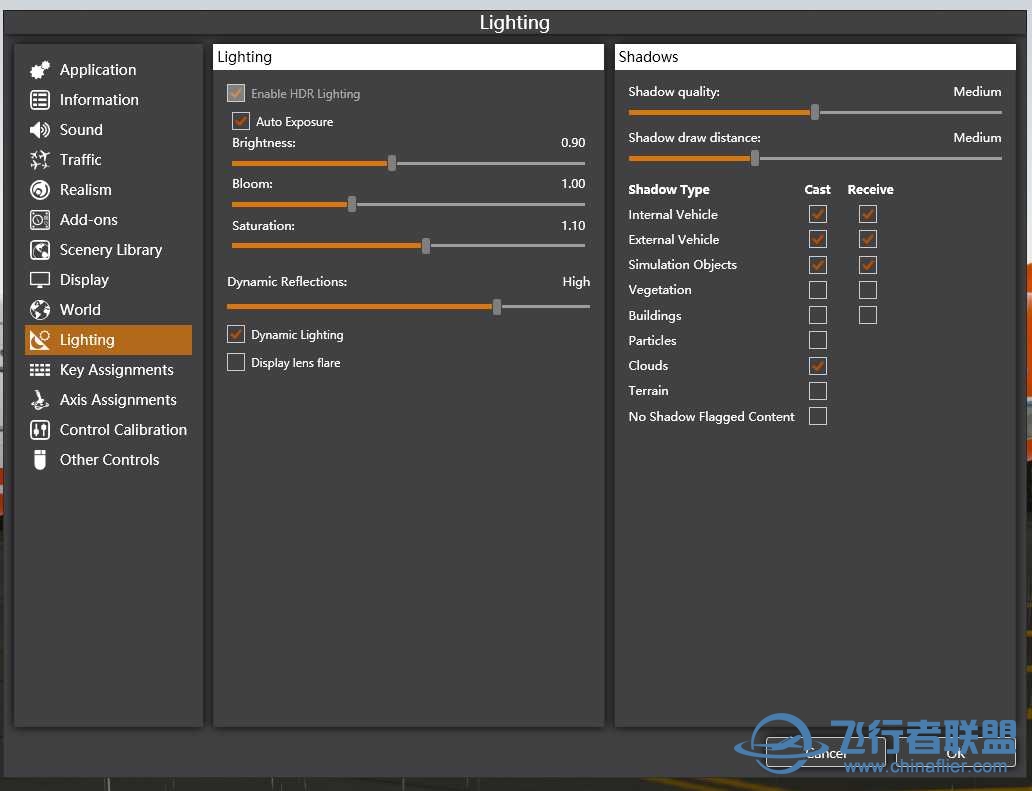Click the Dynamic Reflections slider handle
This screenshot has width=1032, height=791.
coord(497,306)
